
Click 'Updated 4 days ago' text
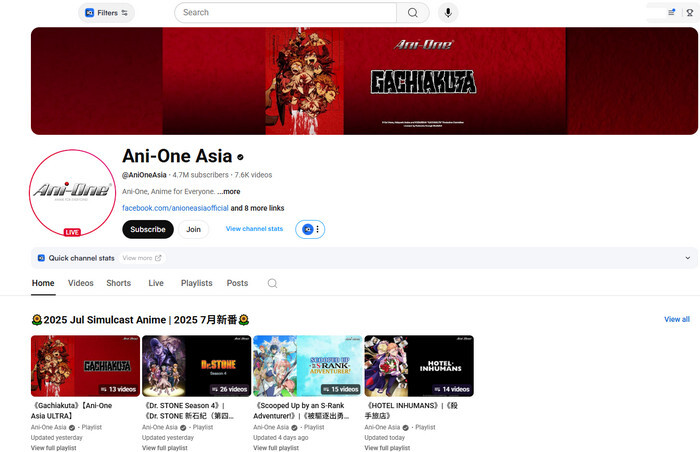280,437
